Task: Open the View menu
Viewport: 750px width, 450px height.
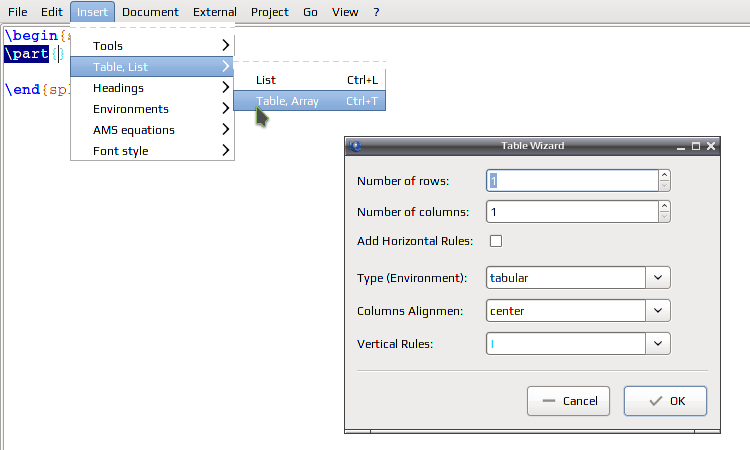Action: 345,12
